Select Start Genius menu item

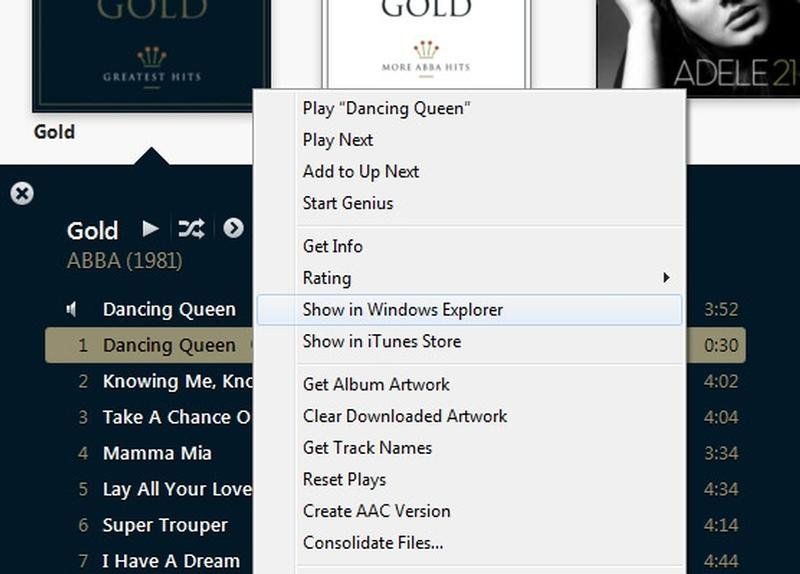point(469,203)
